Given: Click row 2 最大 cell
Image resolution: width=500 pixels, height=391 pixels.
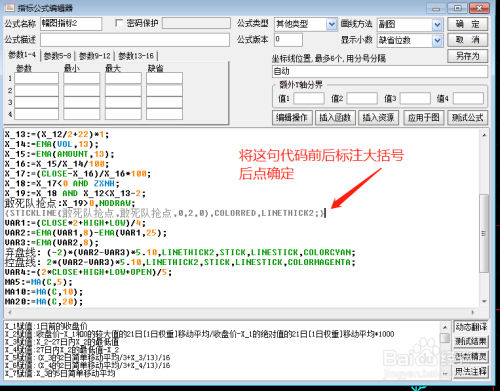Looking at the screenshot, I should click(123, 90).
